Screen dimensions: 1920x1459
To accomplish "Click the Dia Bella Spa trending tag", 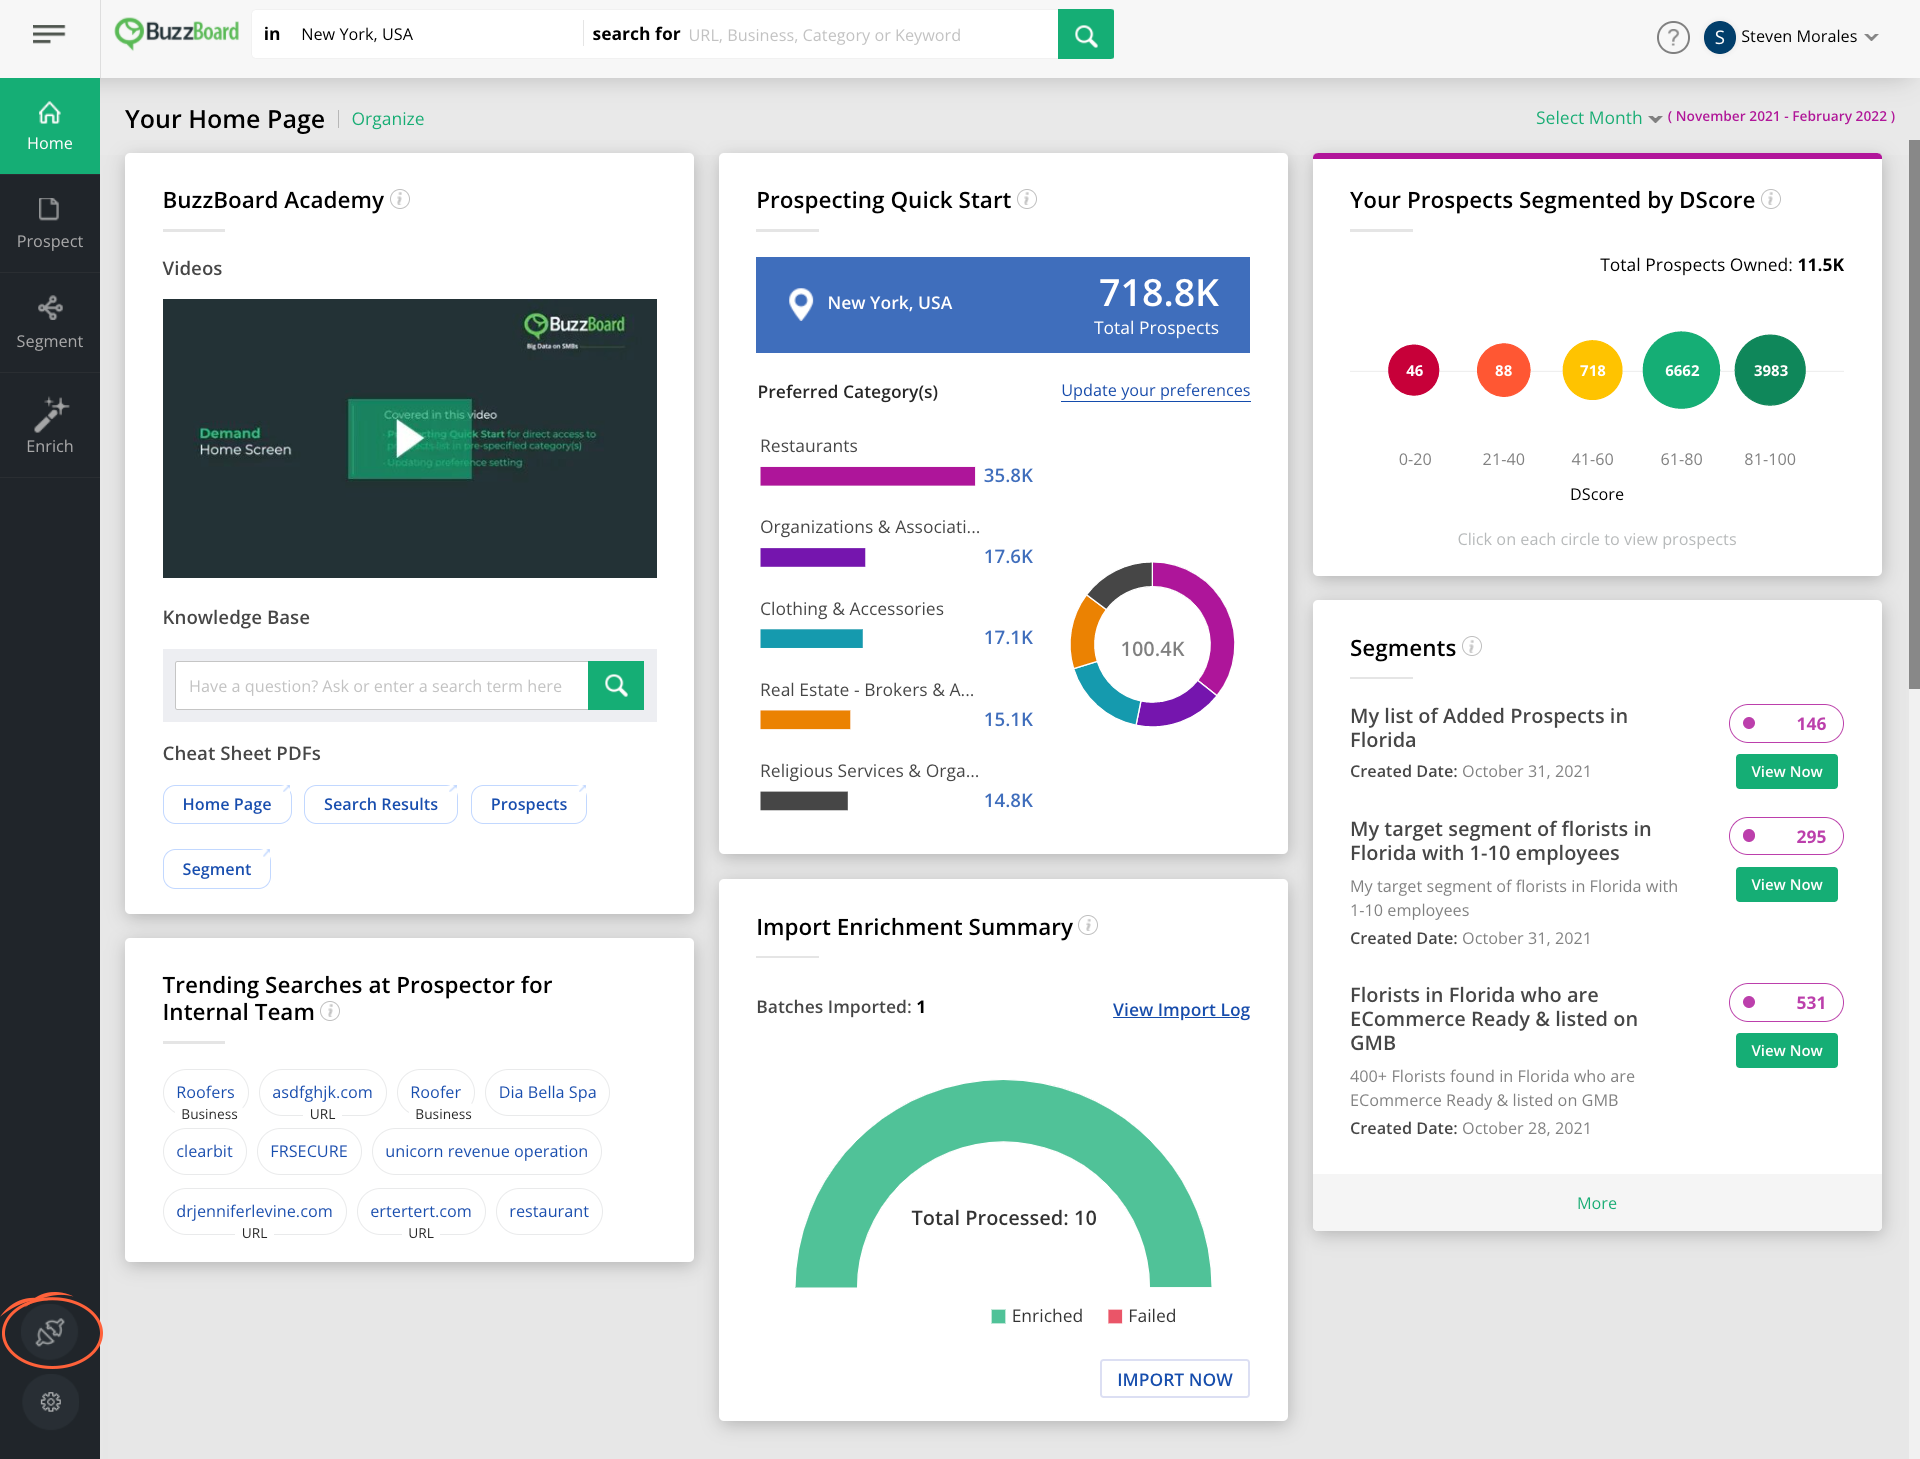I will (x=547, y=1092).
